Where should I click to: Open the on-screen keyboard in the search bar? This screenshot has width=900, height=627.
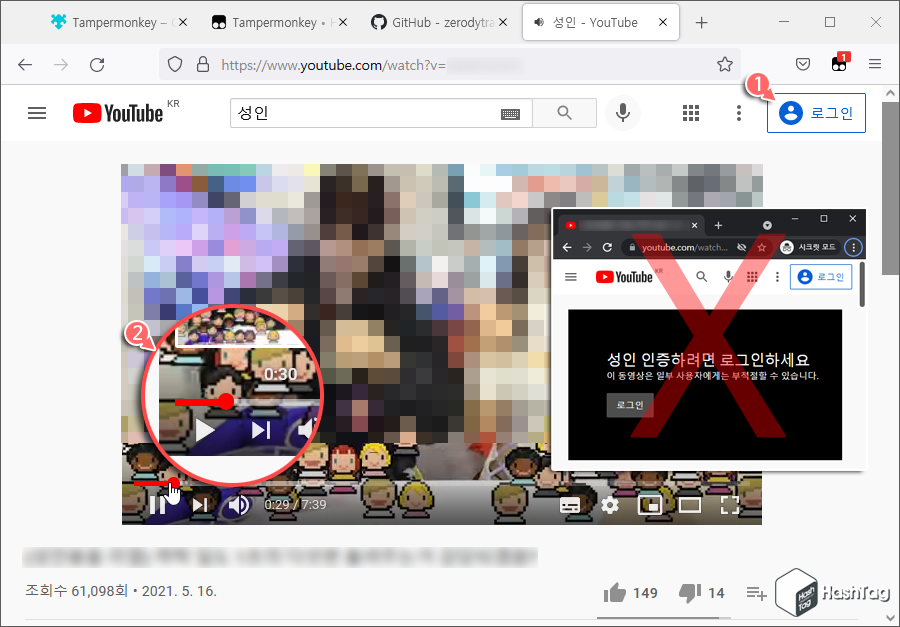(510, 113)
